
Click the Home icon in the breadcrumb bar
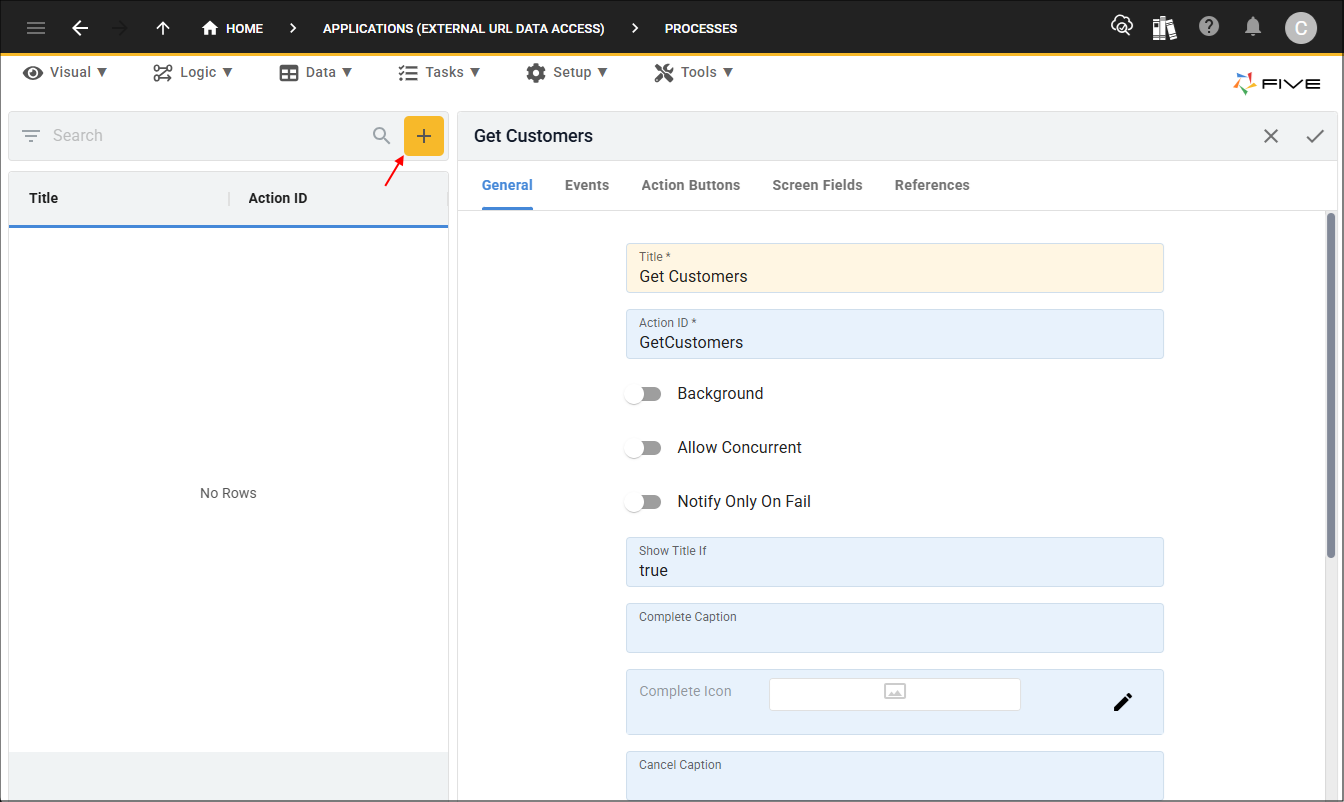[210, 28]
